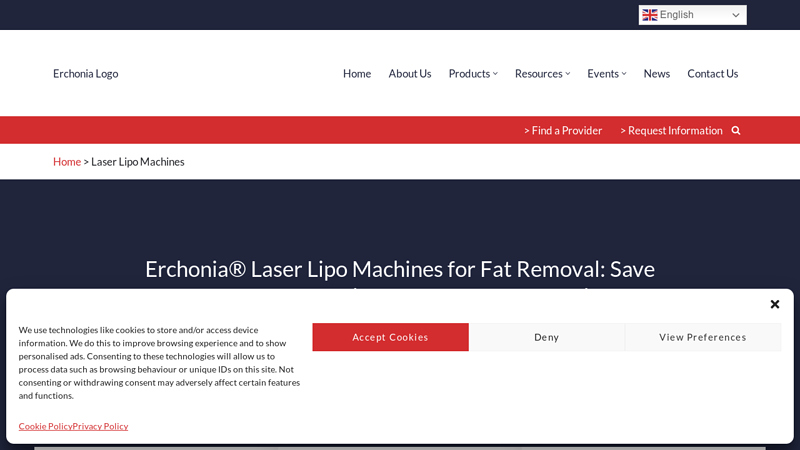Viewport: 800px width, 450px height.
Task: Click Laser Lipo Machines breadcrumb text
Action: tap(138, 162)
